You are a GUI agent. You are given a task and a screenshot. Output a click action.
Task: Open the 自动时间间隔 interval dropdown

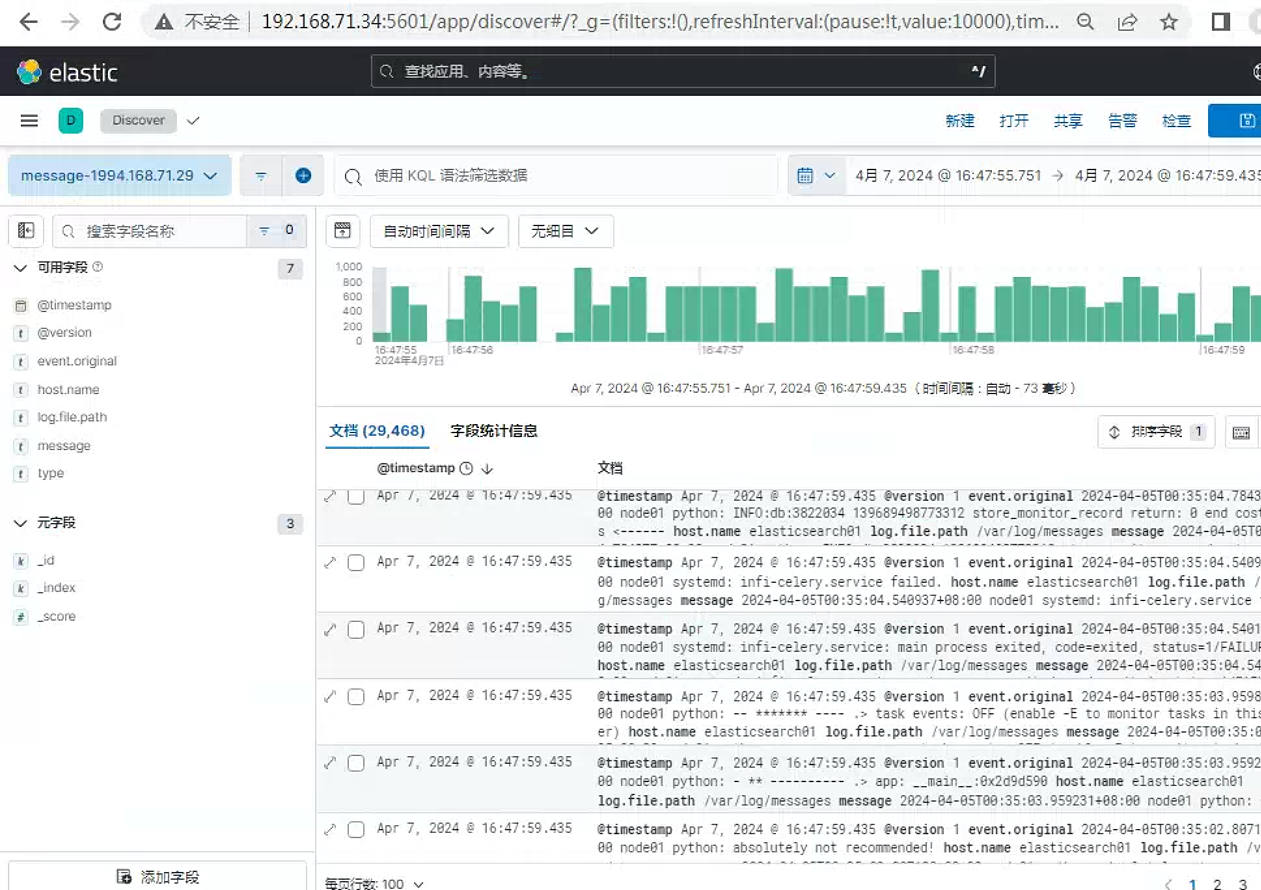click(x=439, y=231)
